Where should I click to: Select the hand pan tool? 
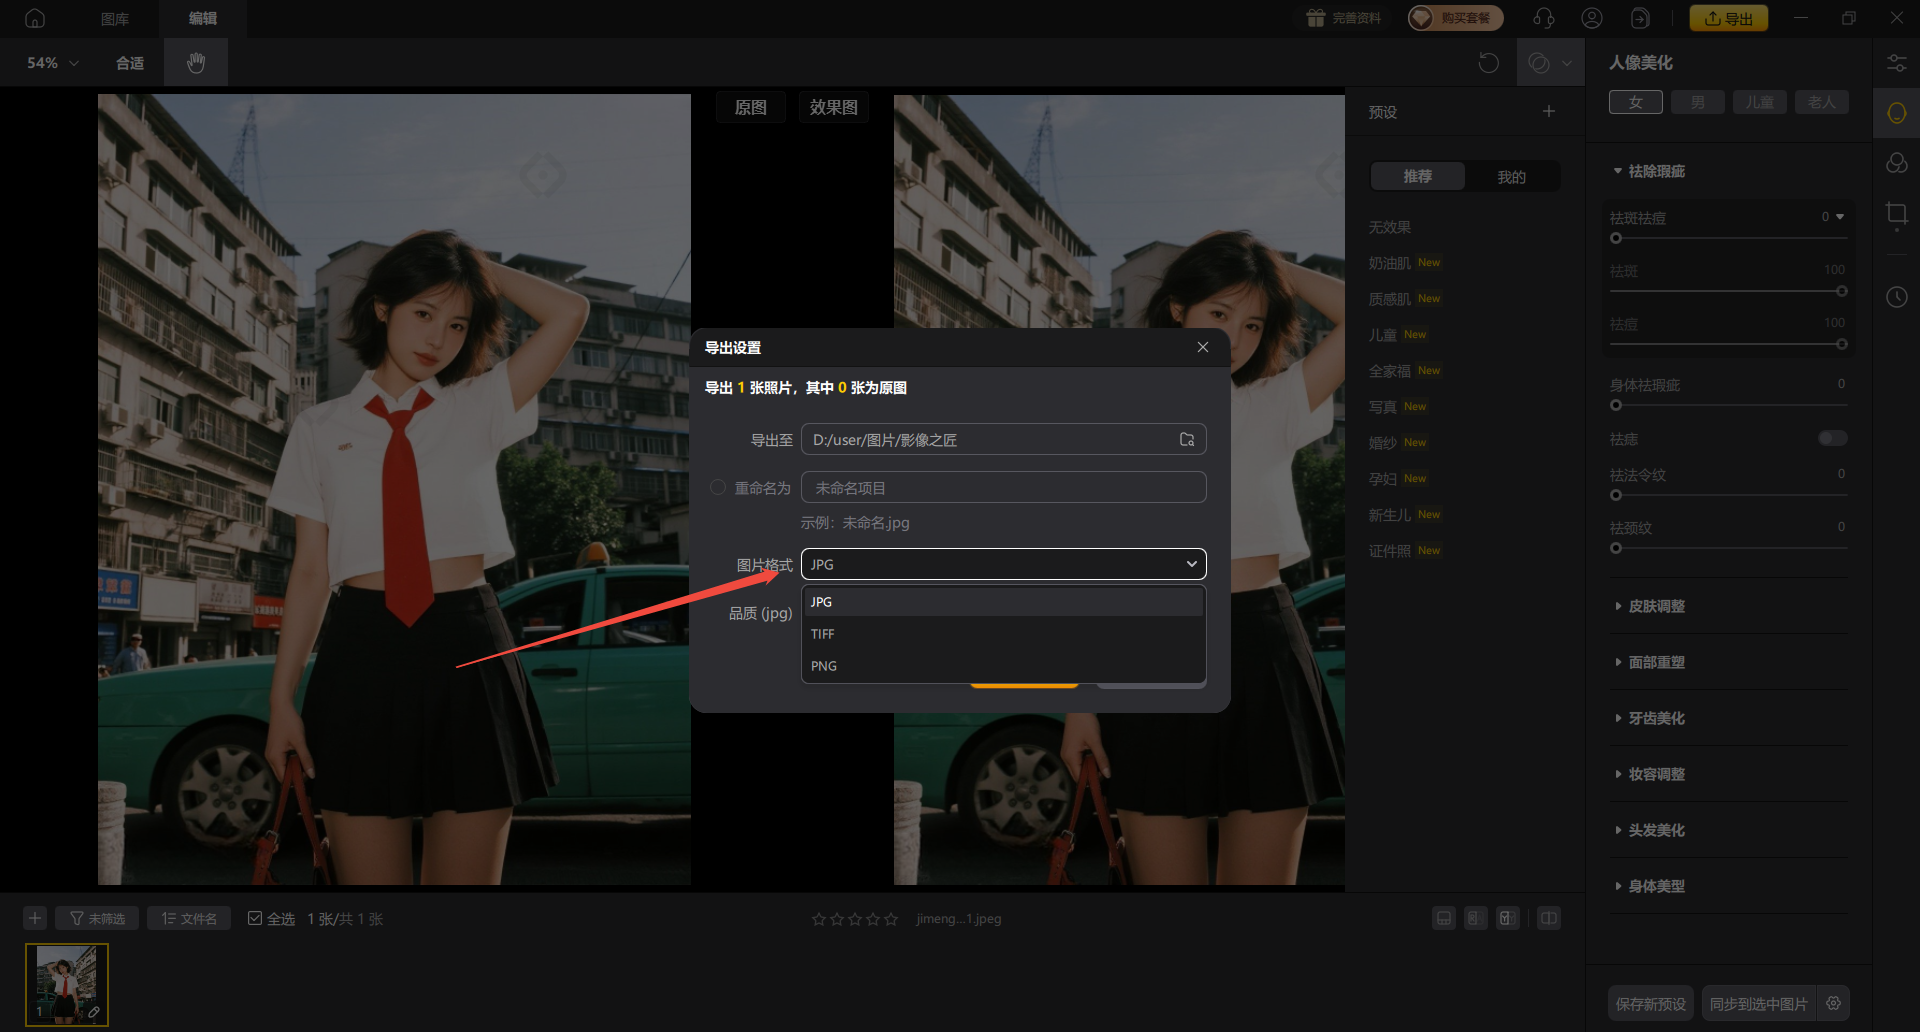(x=196, y=63)
